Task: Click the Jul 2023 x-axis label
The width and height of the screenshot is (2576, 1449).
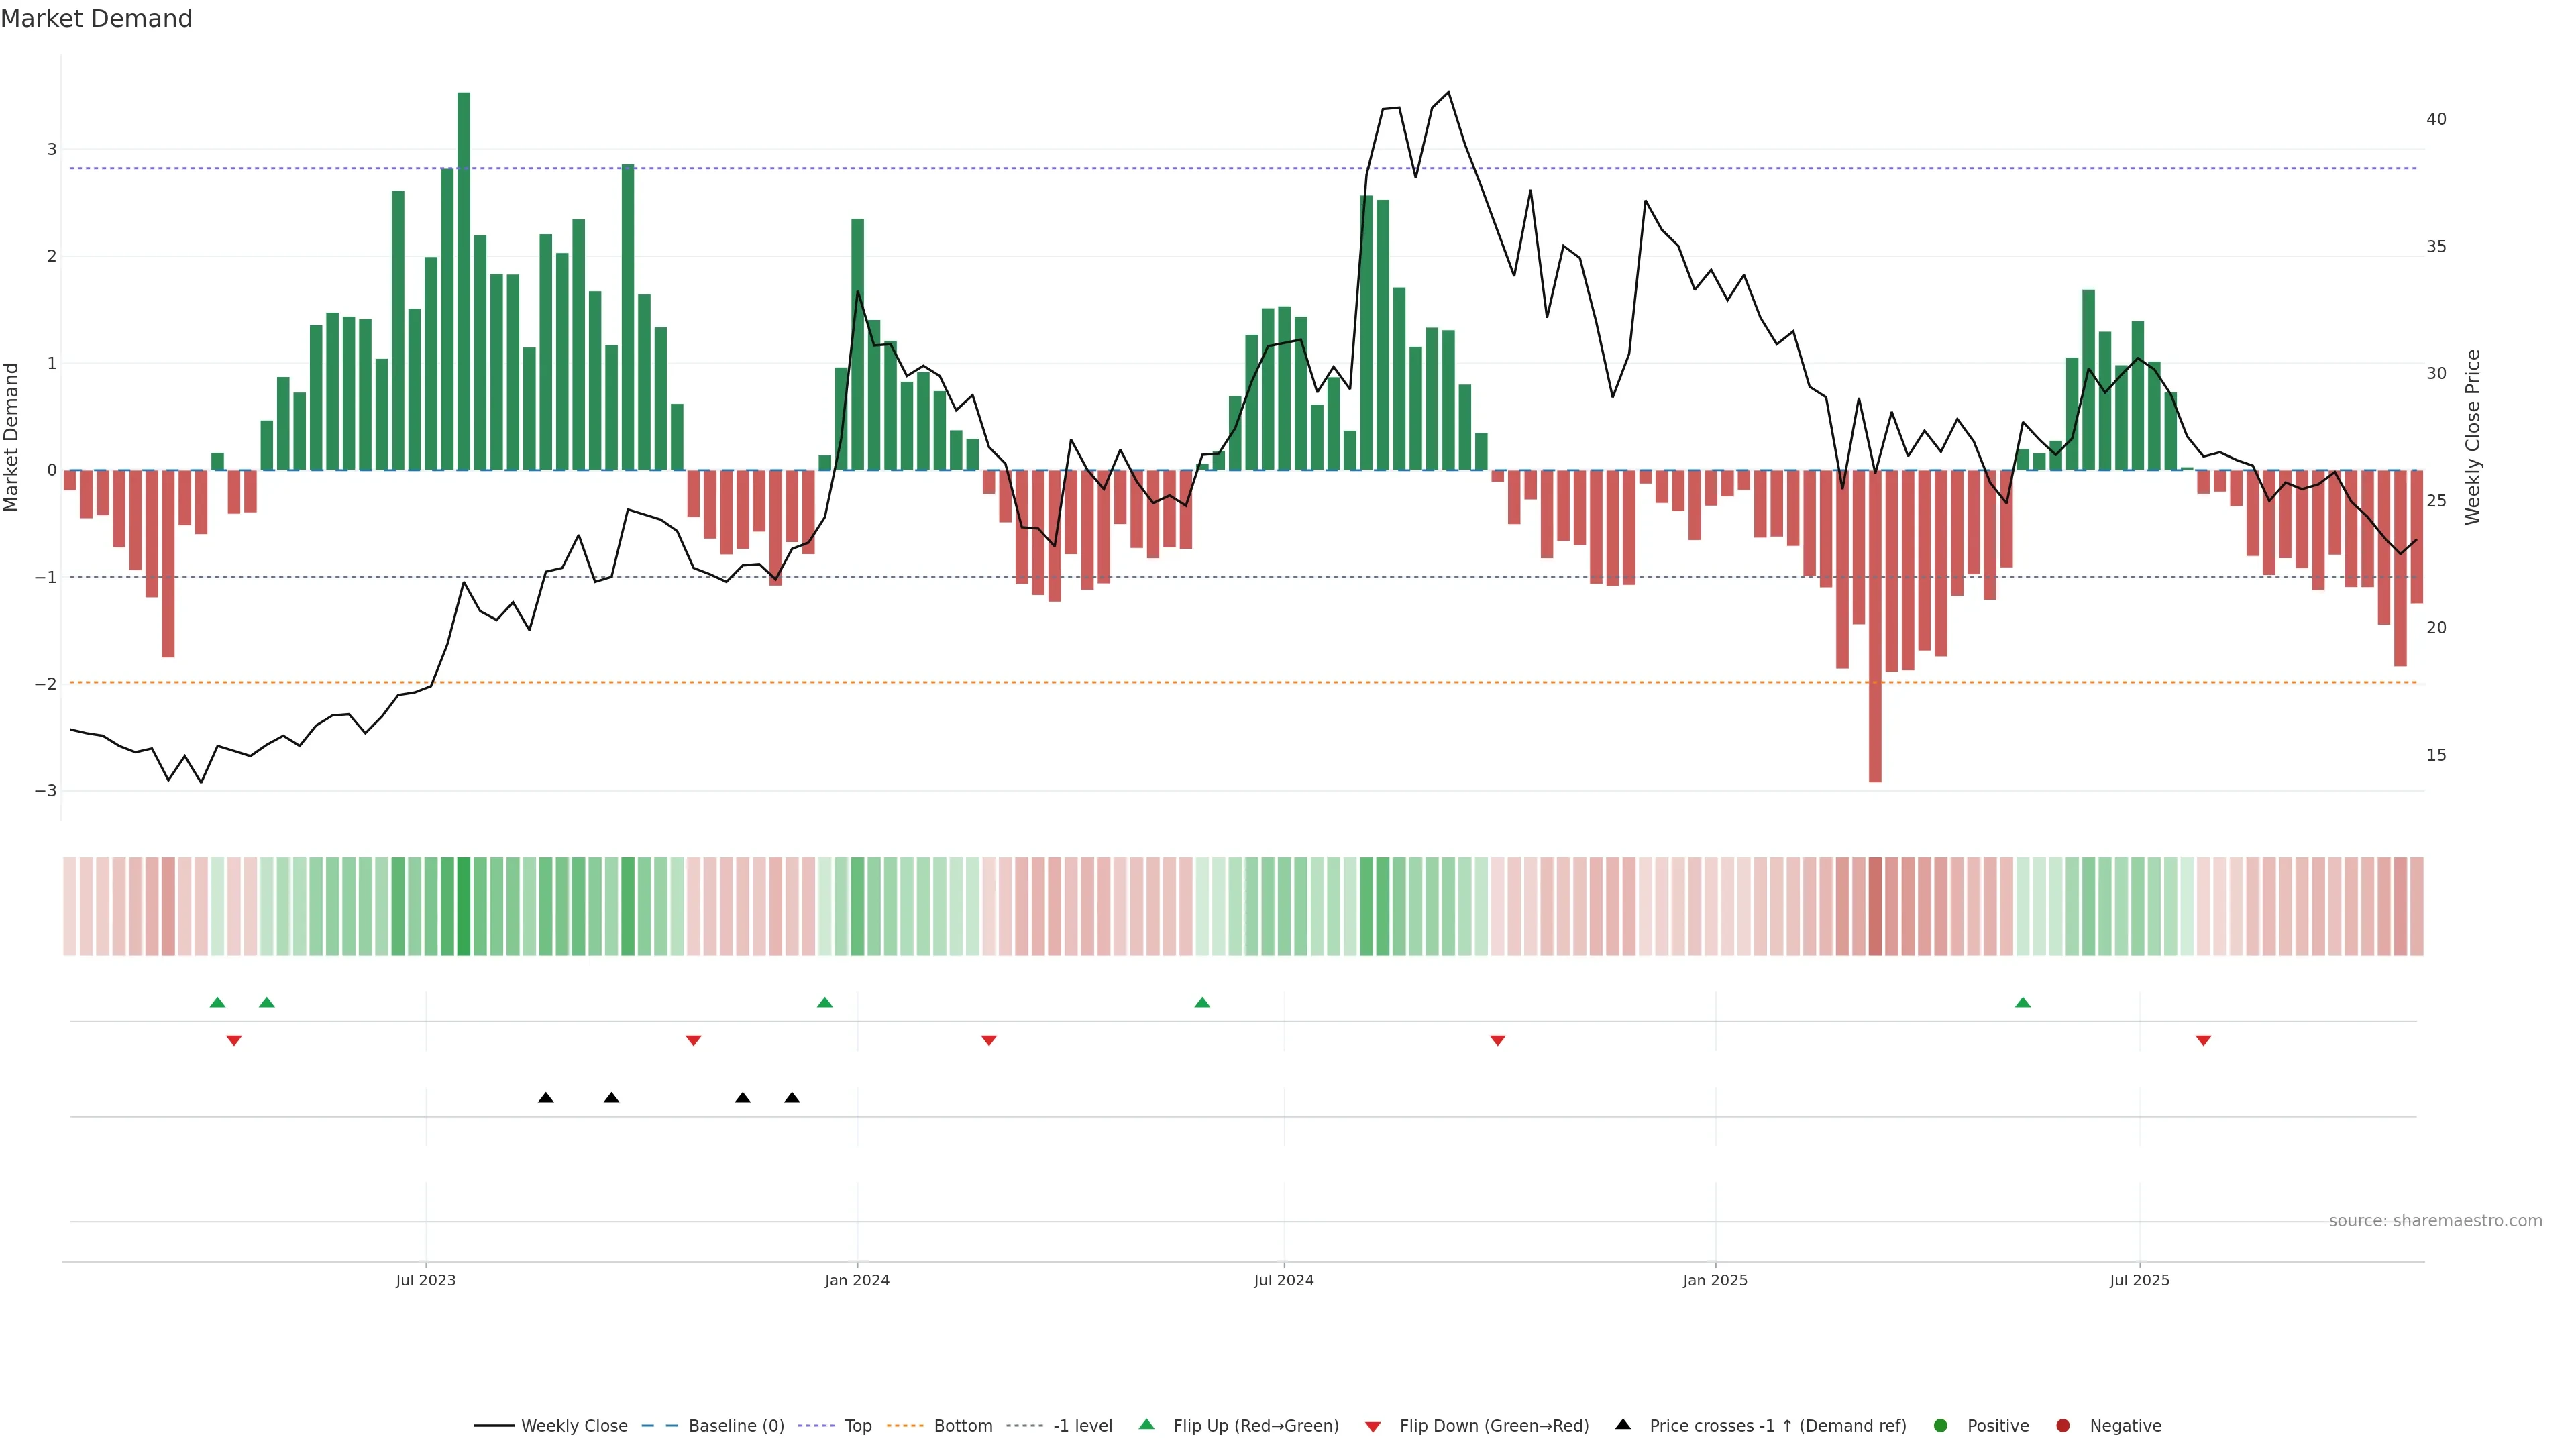Action: tap(425, 1280)
